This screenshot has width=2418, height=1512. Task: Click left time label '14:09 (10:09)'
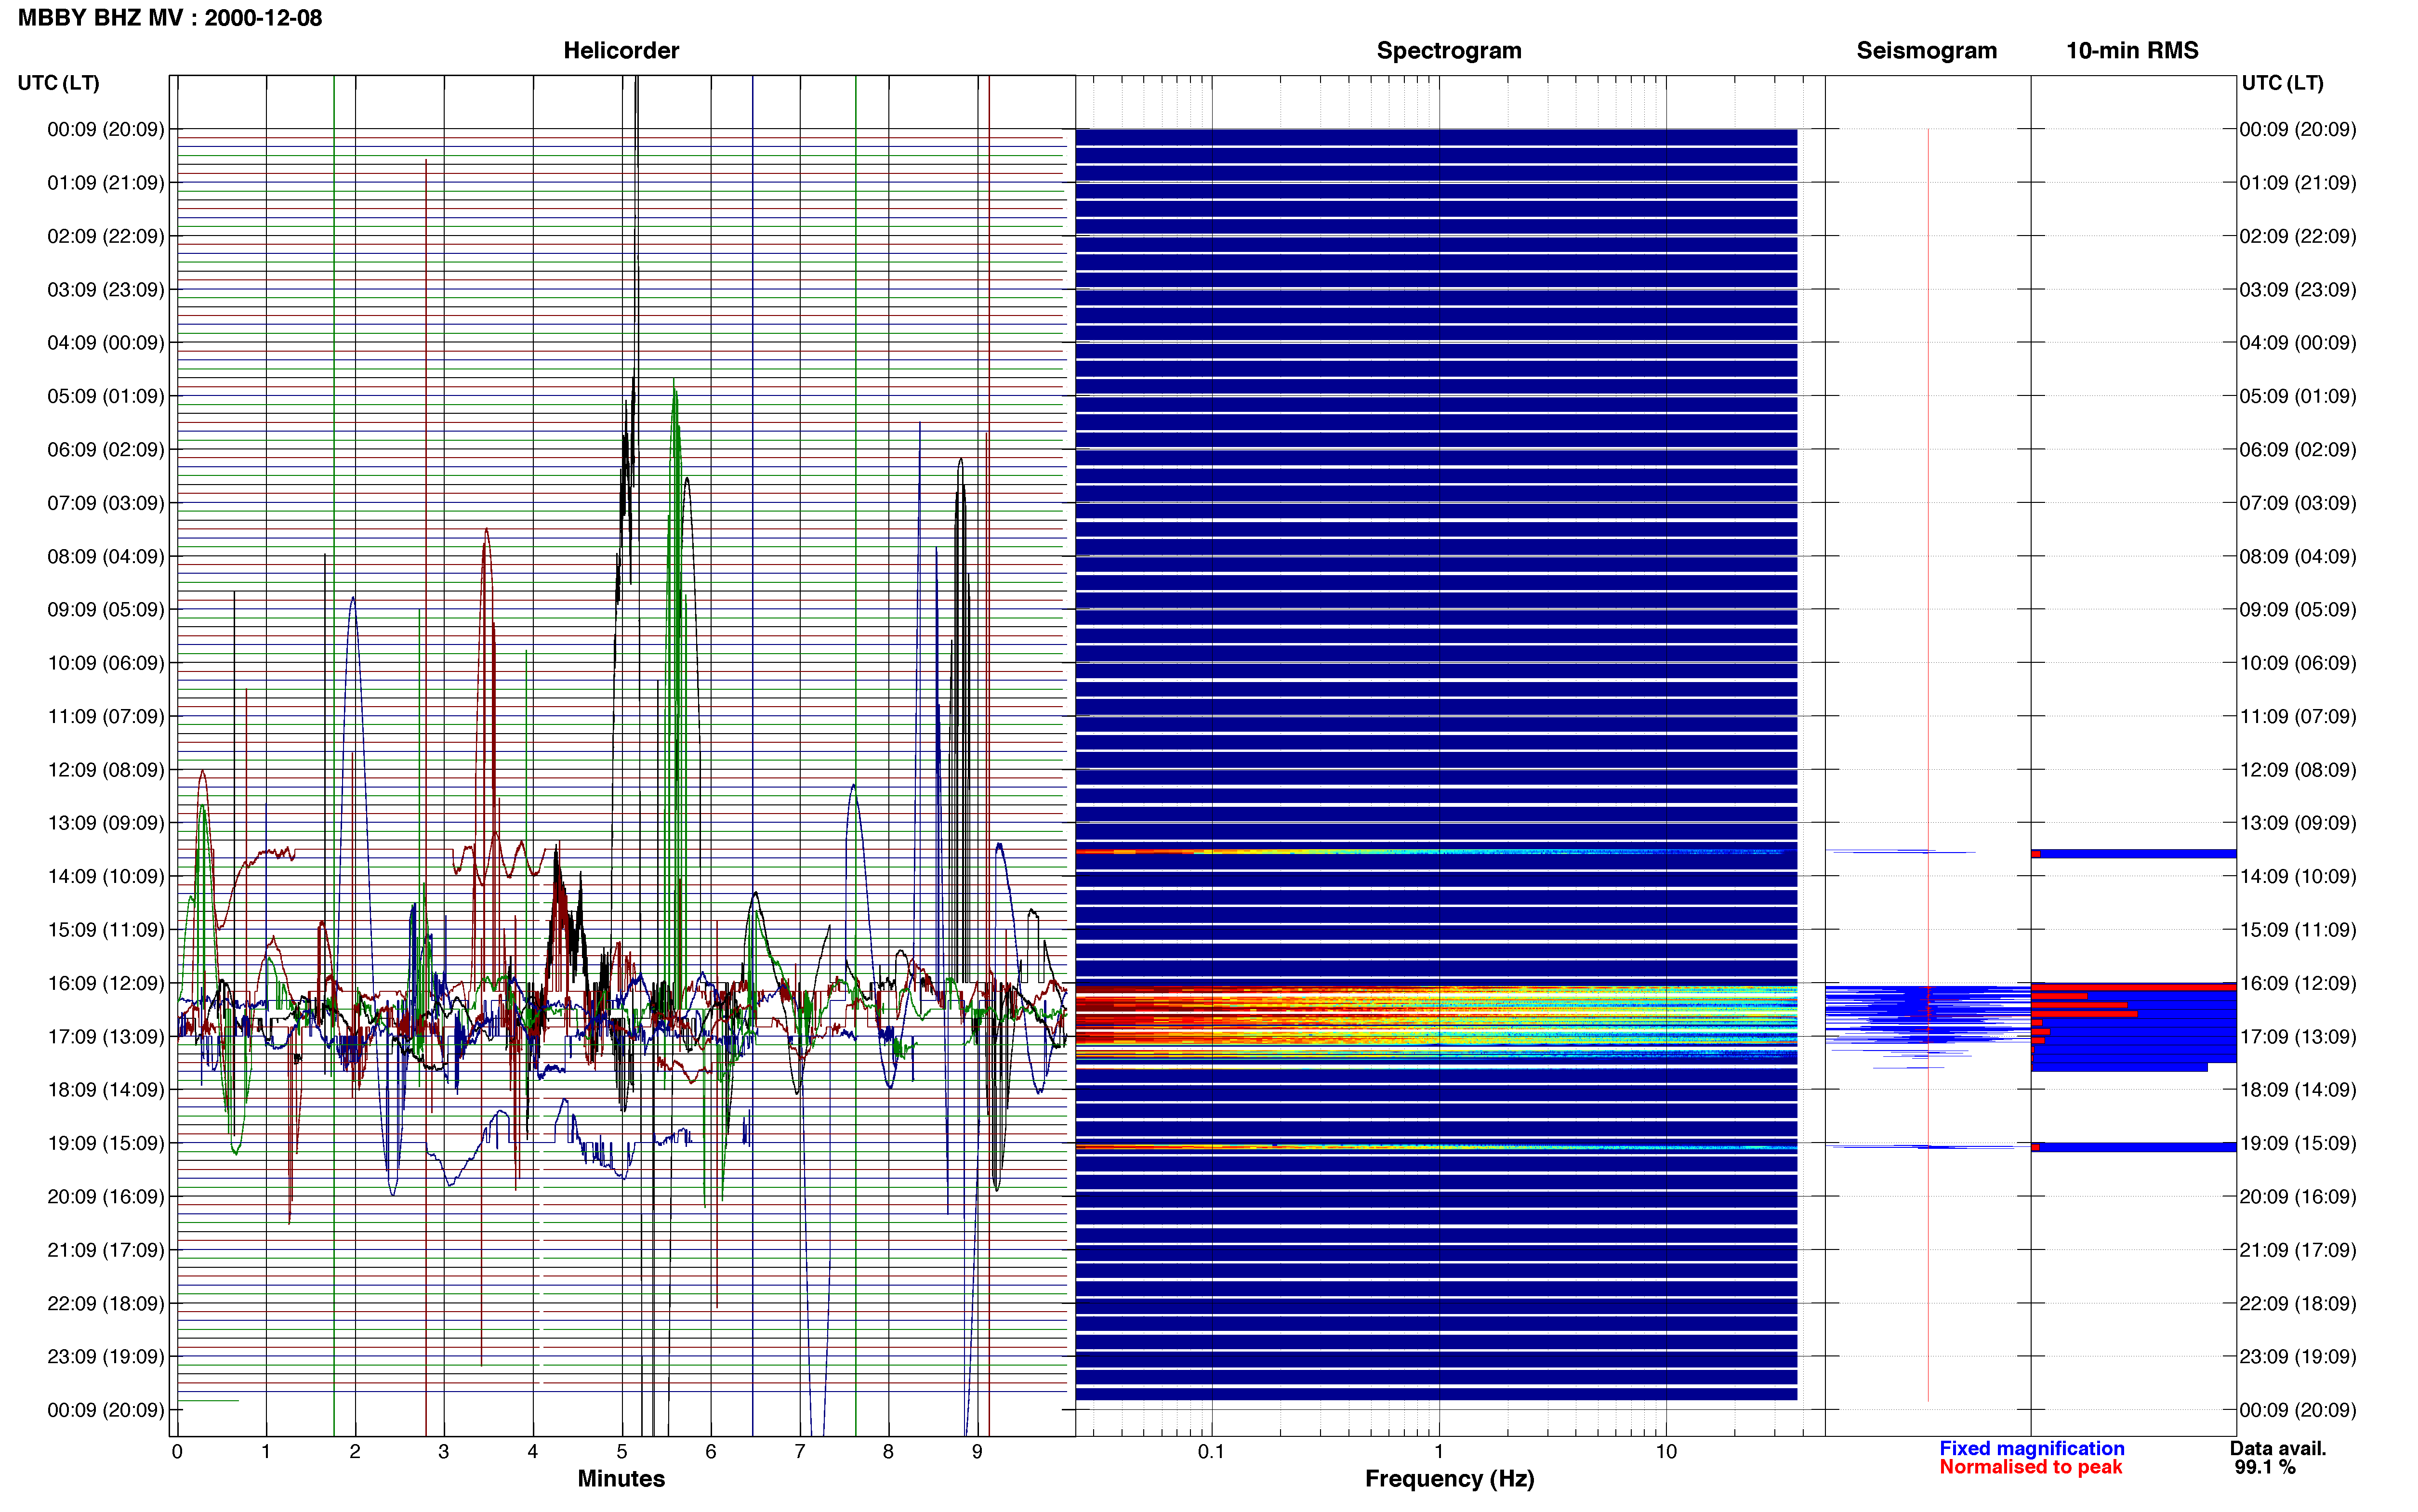[x=106, y=876]
